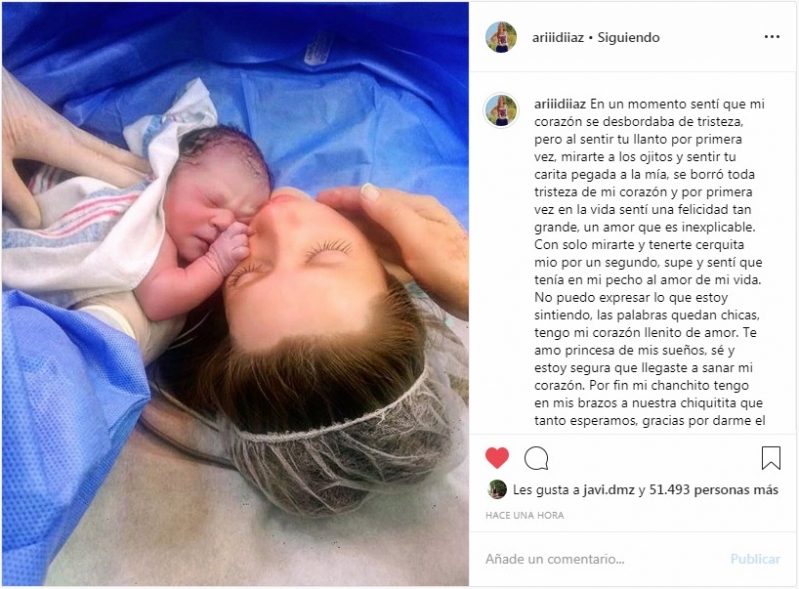Click the comment speech bubble icon
This screenshot has width=799, height=589.
[536, 458]
